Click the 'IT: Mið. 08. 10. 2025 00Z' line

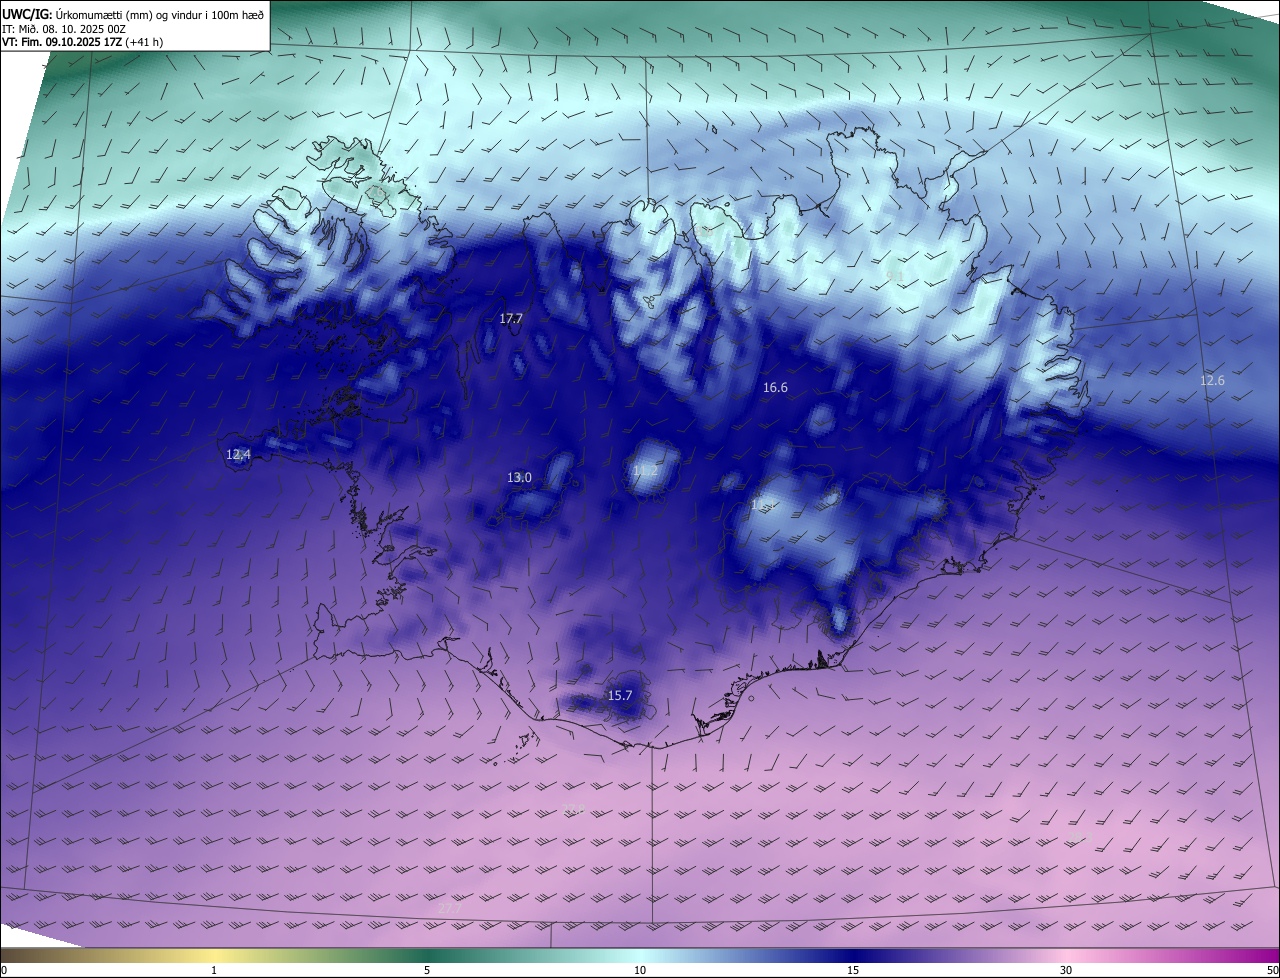point(64,29)
